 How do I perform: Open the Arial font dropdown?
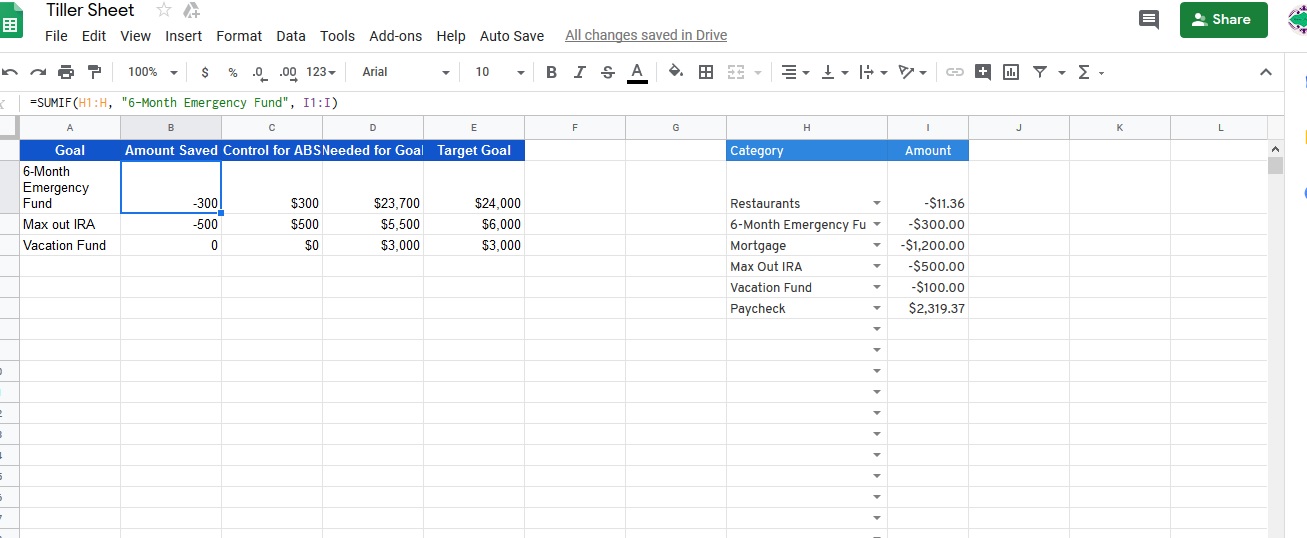tap(405, 72)
